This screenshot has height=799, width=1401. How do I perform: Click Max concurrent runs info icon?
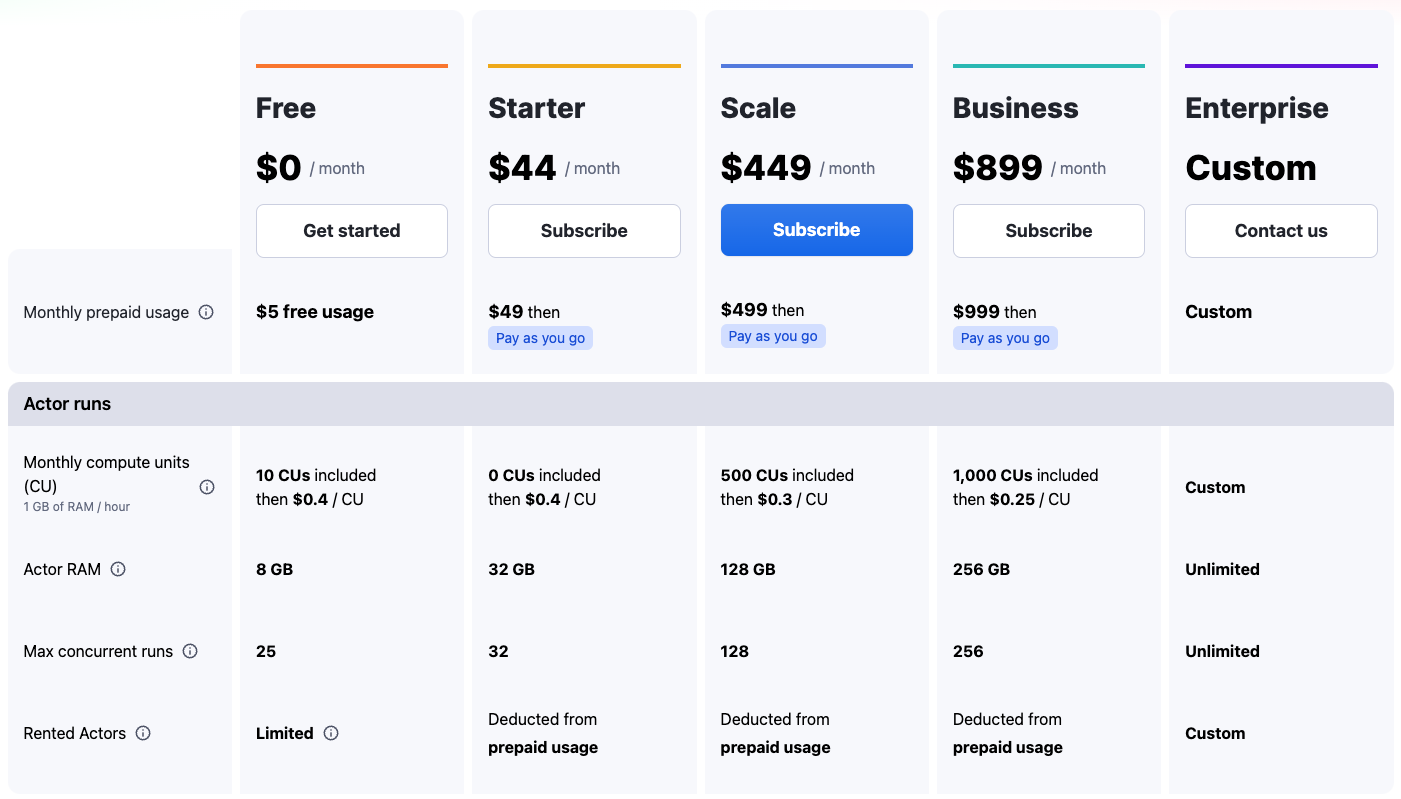[x=190, y=651]
